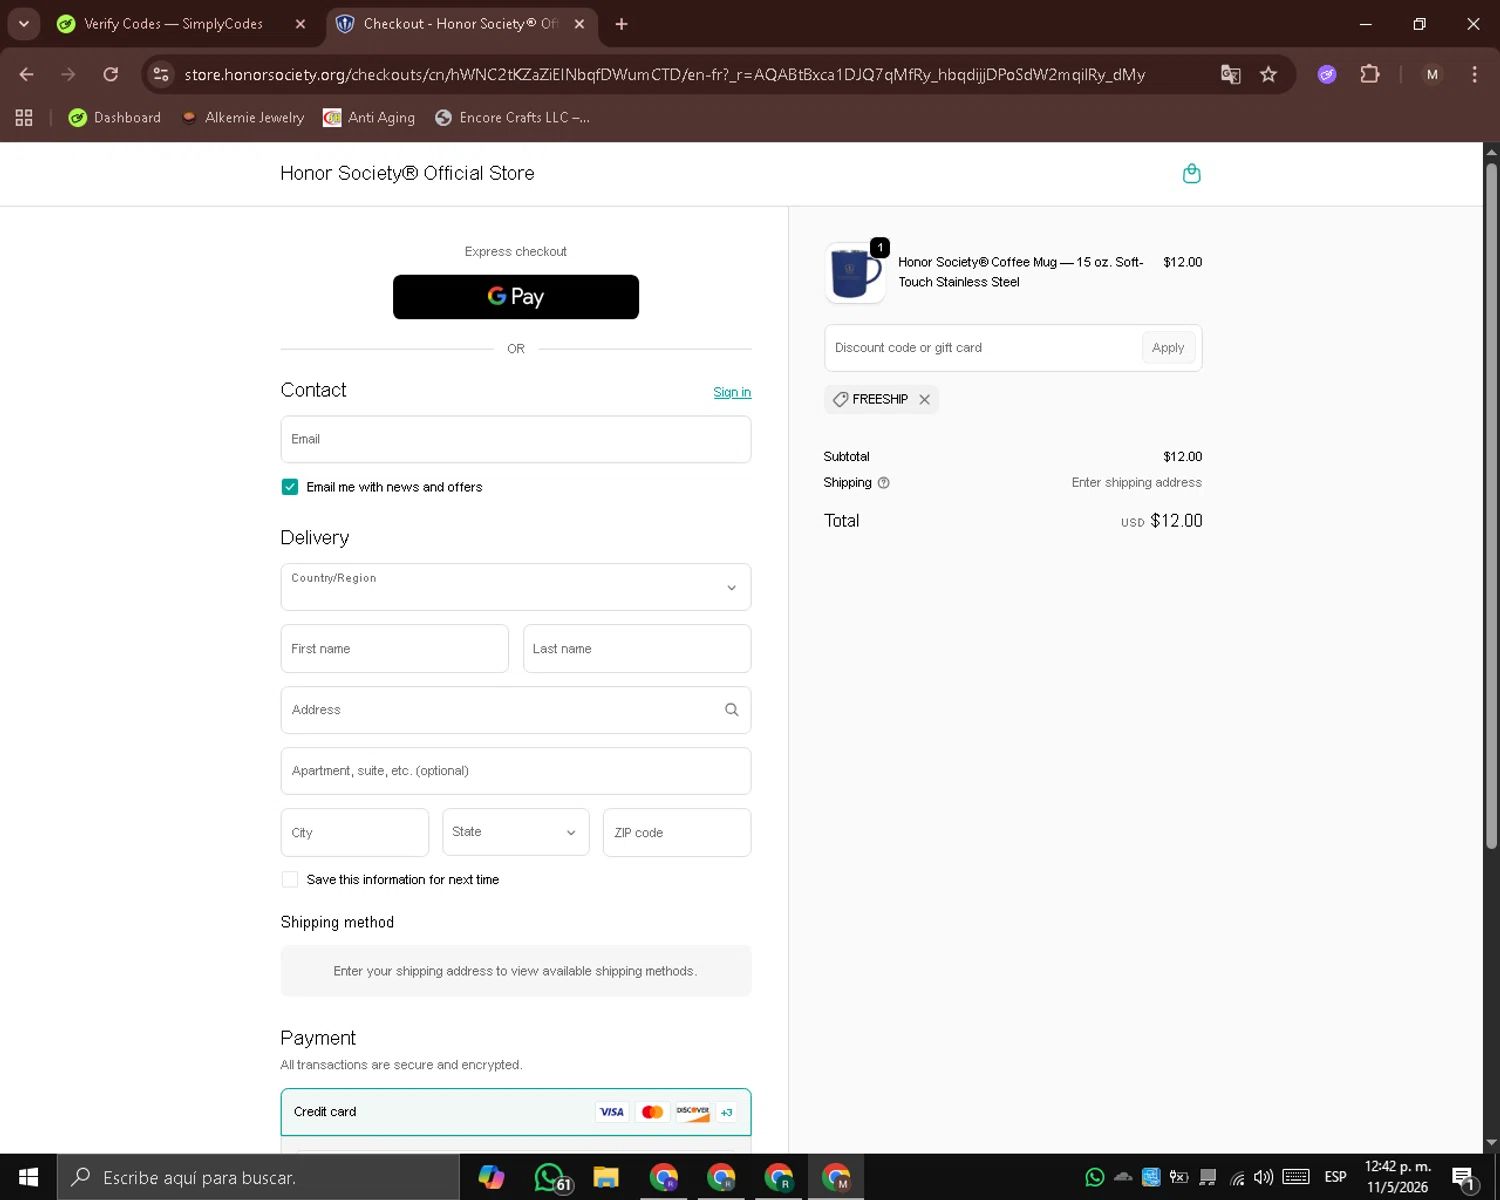1500x1200 pixels.
Task: Show the +3 more card types badge
Action: point(727,1112)
